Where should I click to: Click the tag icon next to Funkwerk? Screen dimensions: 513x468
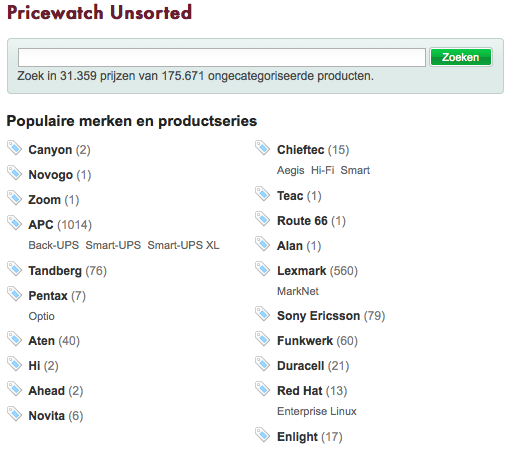point(263,339)
